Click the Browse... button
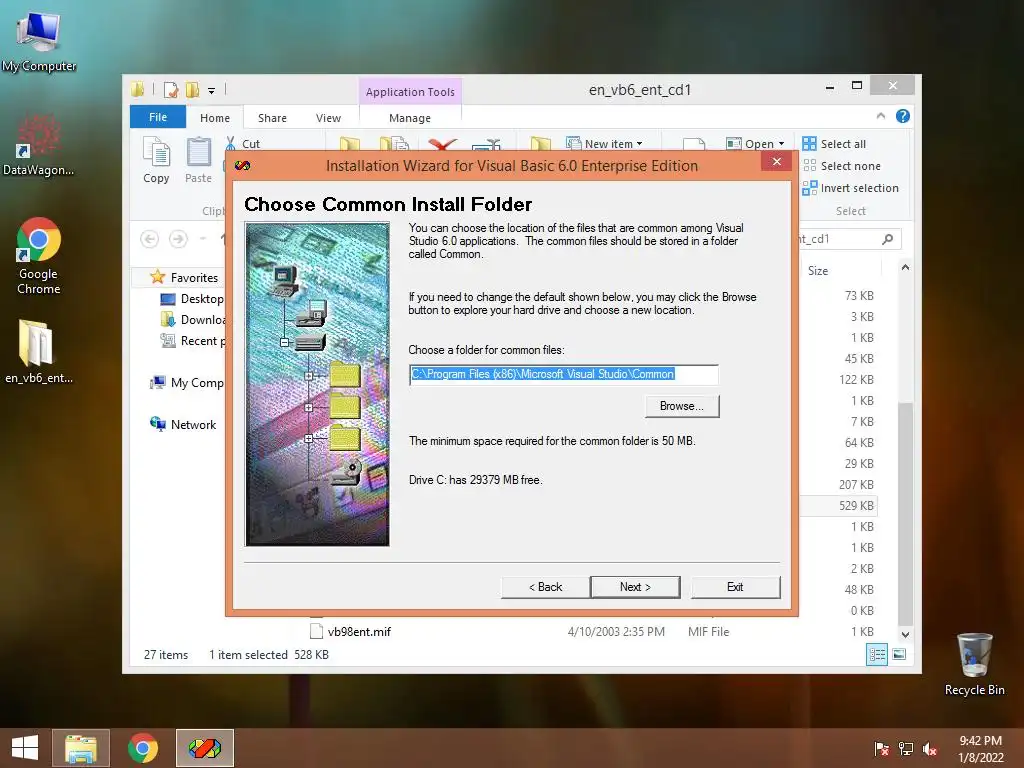This screenshot has height=768, width=1024. click(682, 406)
